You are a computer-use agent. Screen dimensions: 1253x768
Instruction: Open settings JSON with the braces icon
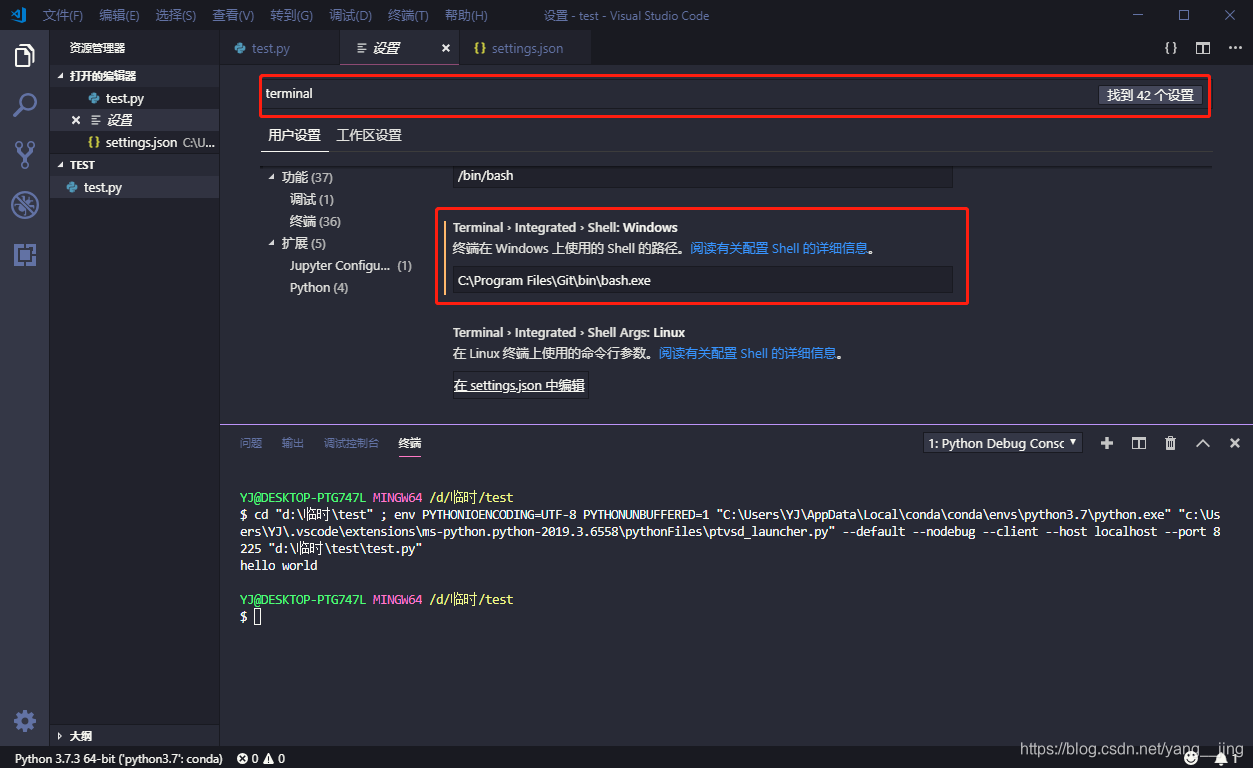pyautogui.click(x=1170, y=48)
